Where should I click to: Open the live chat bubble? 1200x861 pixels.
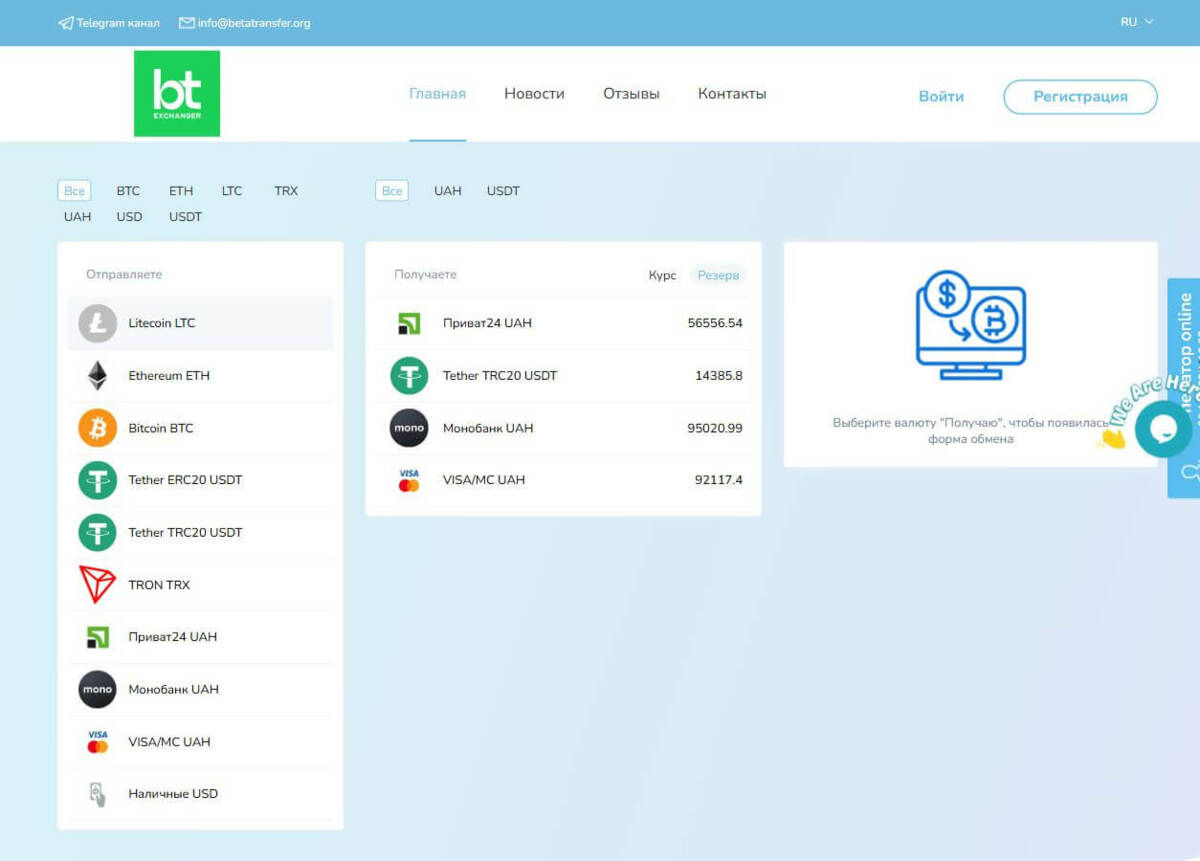coord(1163,428)
